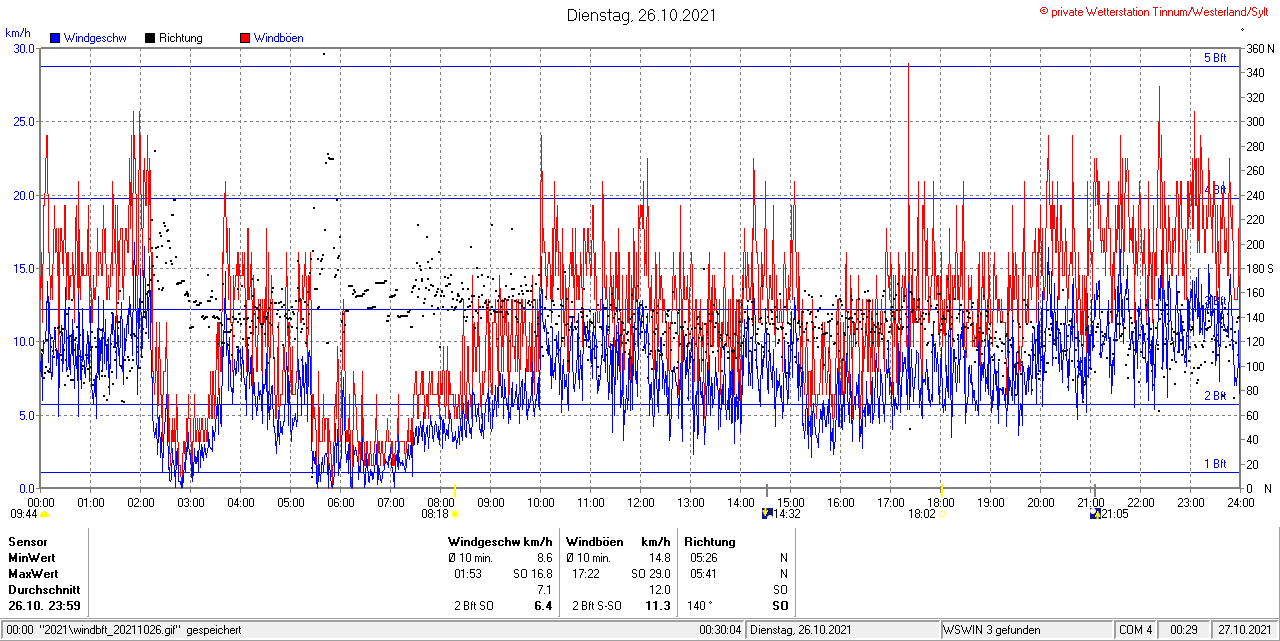This screenshot has height=641, width=1280.
Task: Click the sunset icon beside 18:02
Action: [941, 514]
